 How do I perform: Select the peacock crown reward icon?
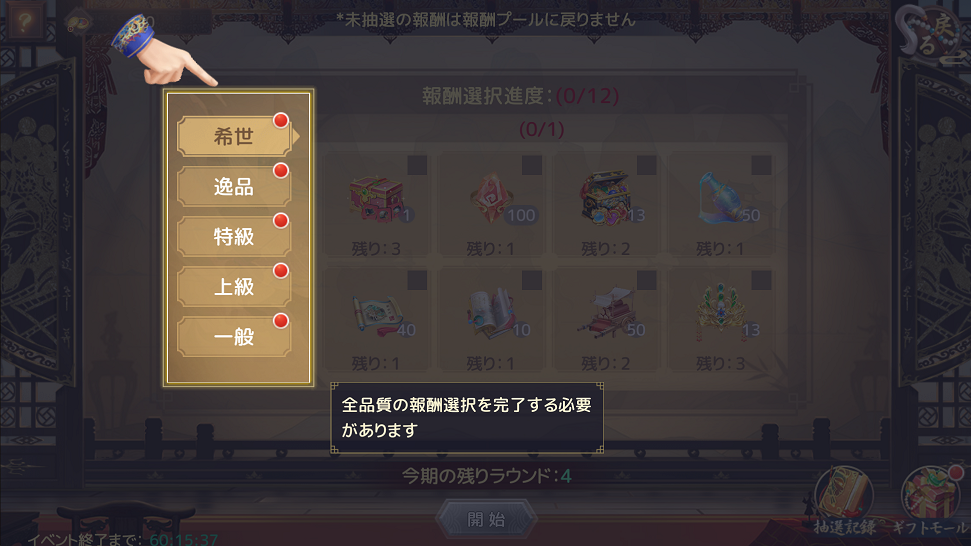(720, 312)
